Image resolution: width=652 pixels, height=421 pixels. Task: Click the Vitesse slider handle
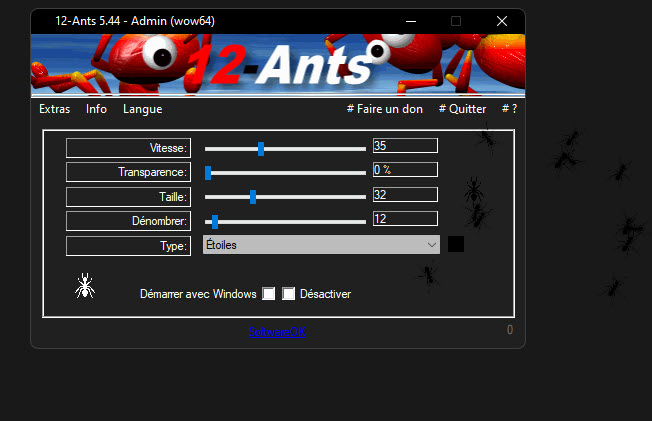point(261,148)
